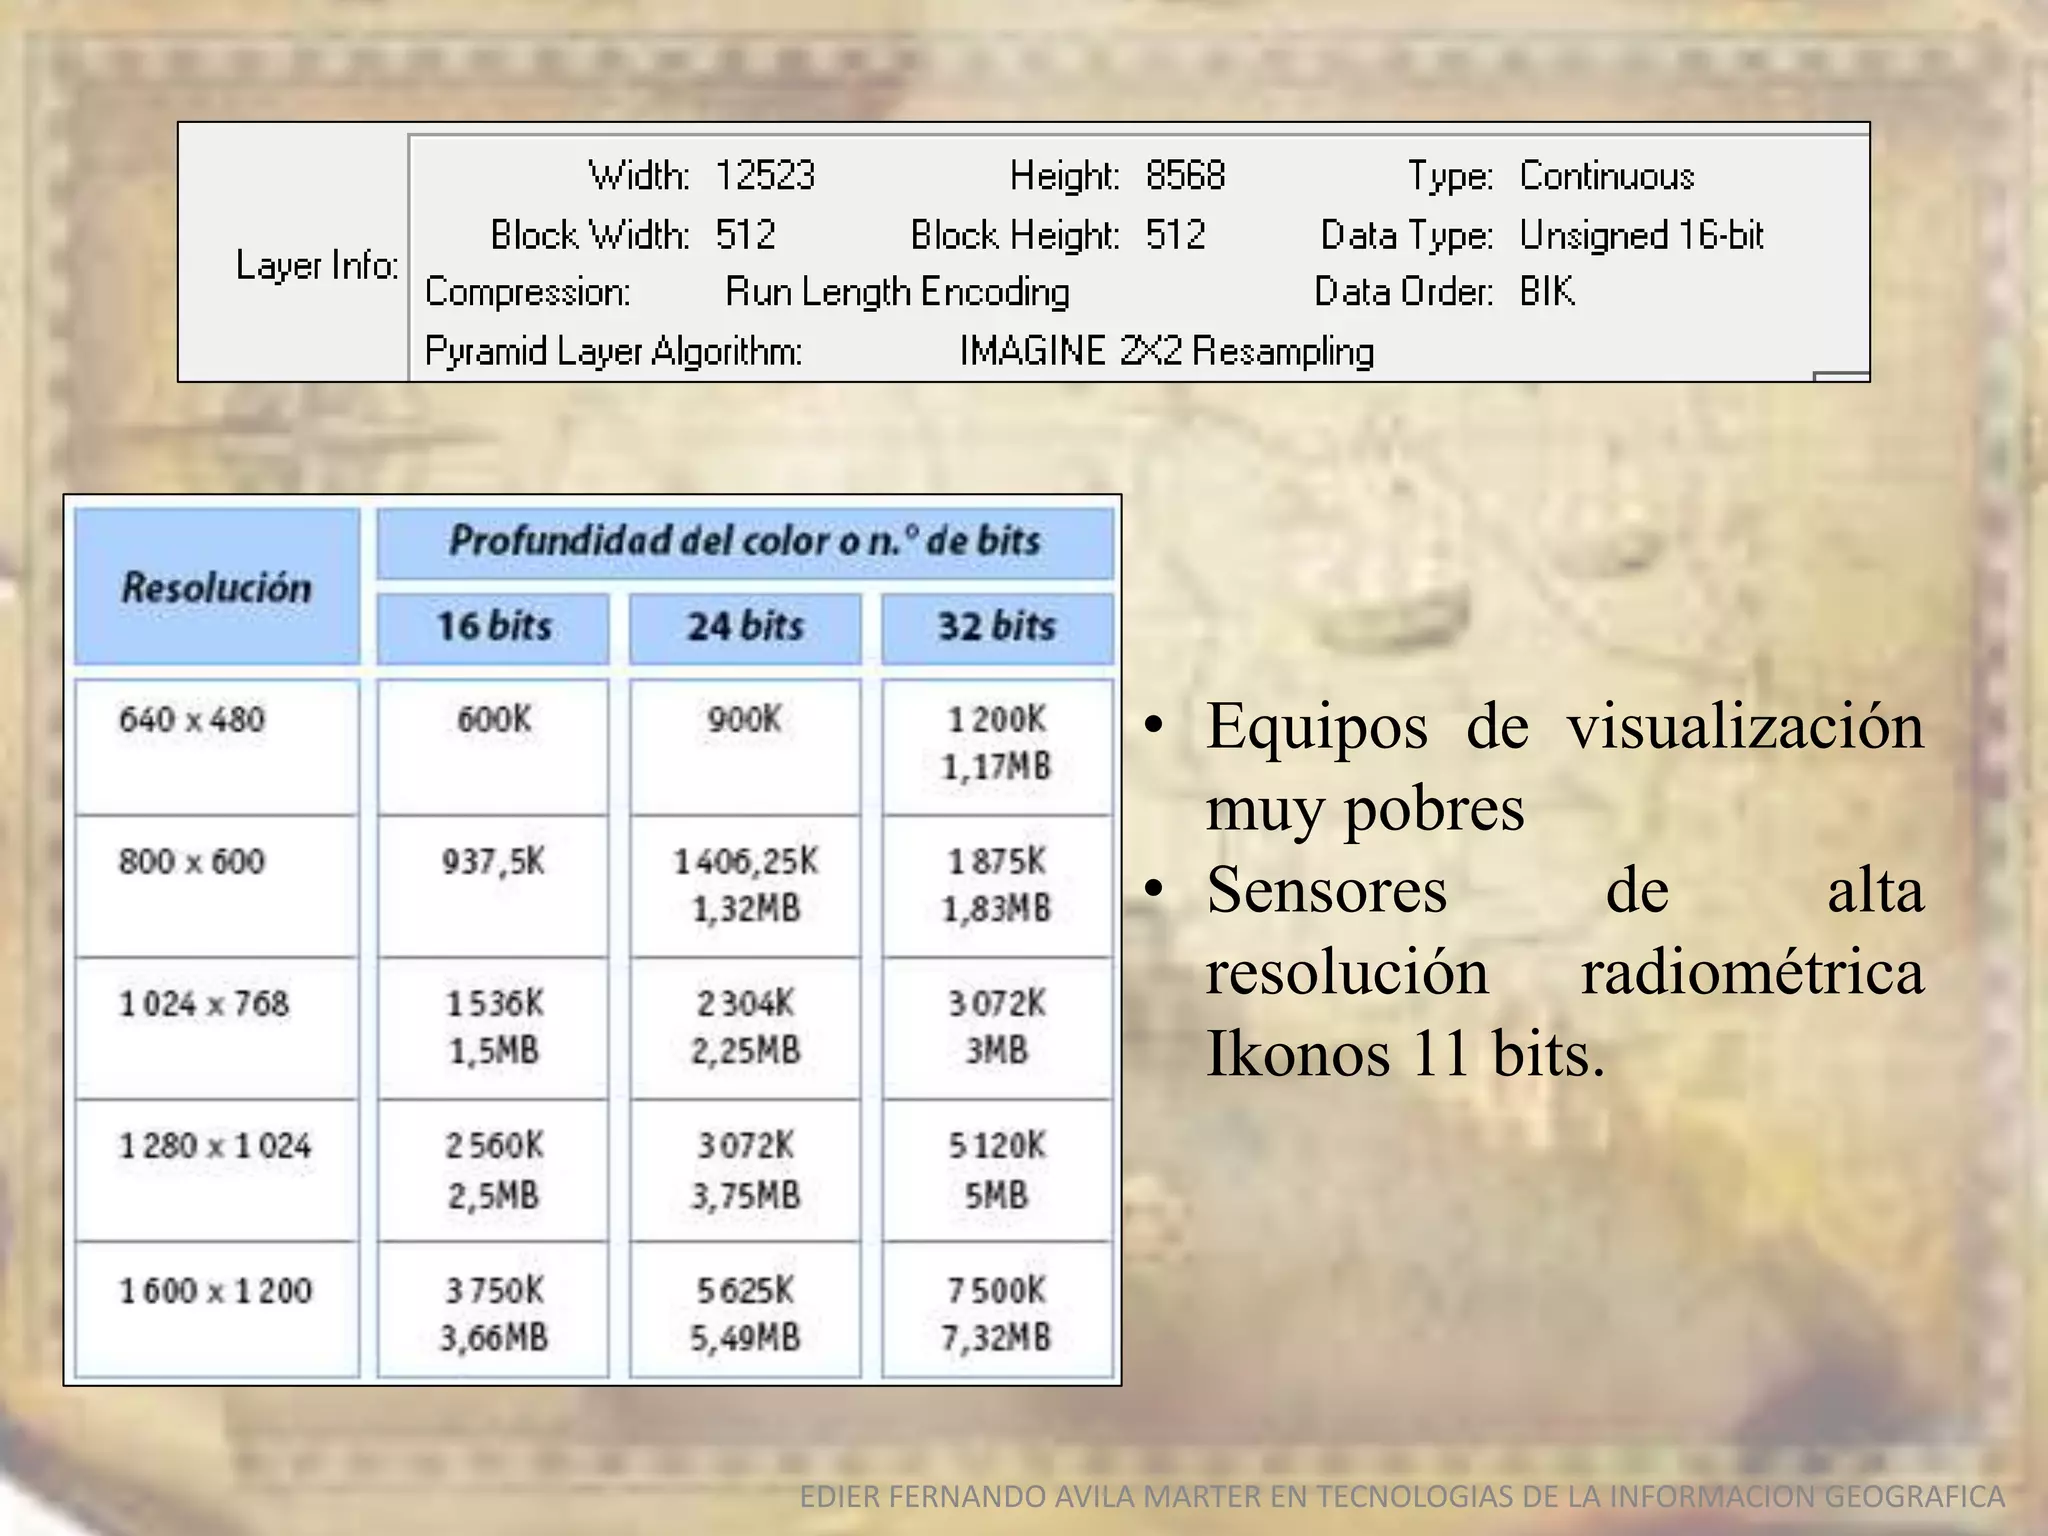
Task: Select the 937,5K table cell
Action: 493,887
